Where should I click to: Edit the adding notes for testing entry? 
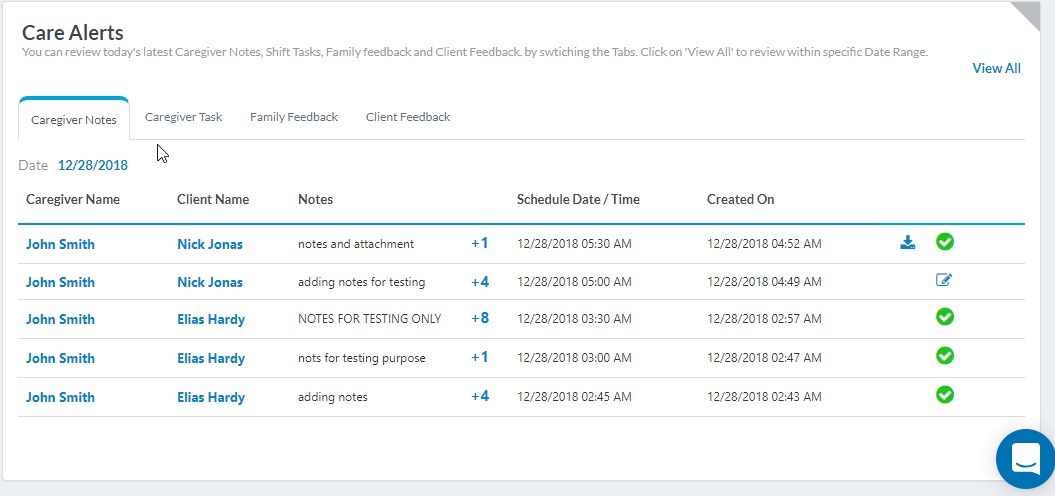[944, 280]
